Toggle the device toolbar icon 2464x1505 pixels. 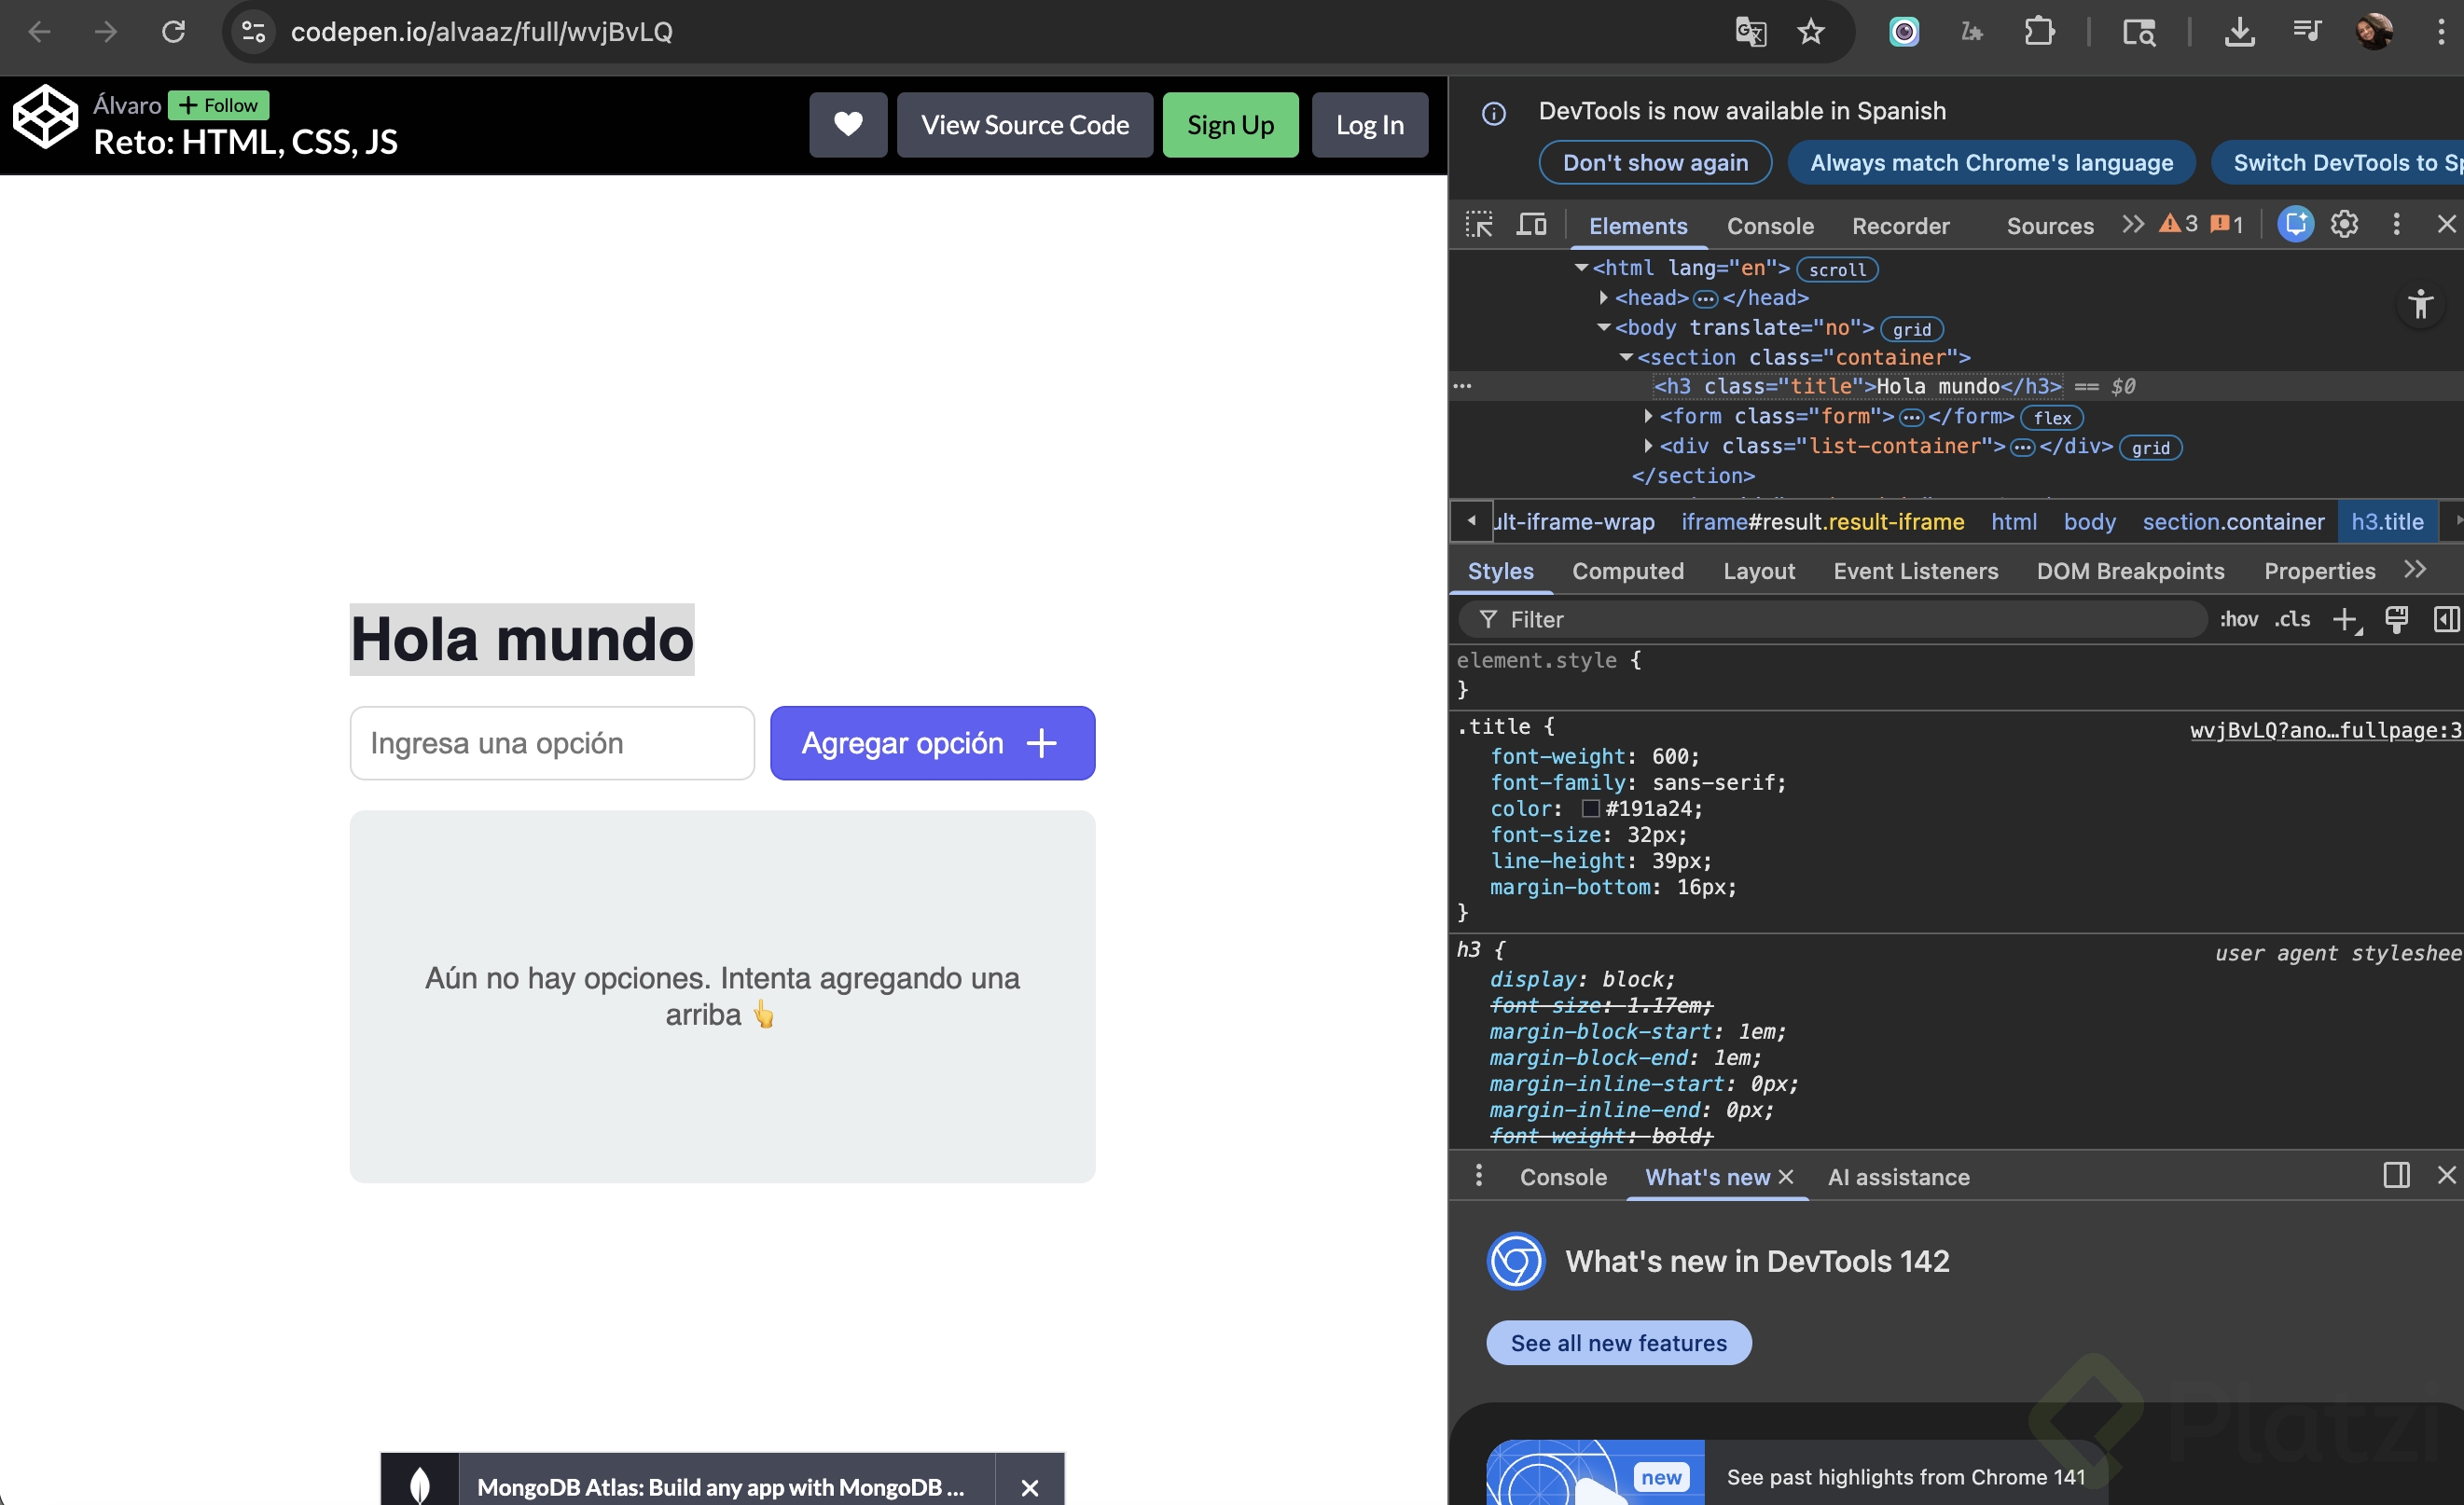tap(1531, 224)
